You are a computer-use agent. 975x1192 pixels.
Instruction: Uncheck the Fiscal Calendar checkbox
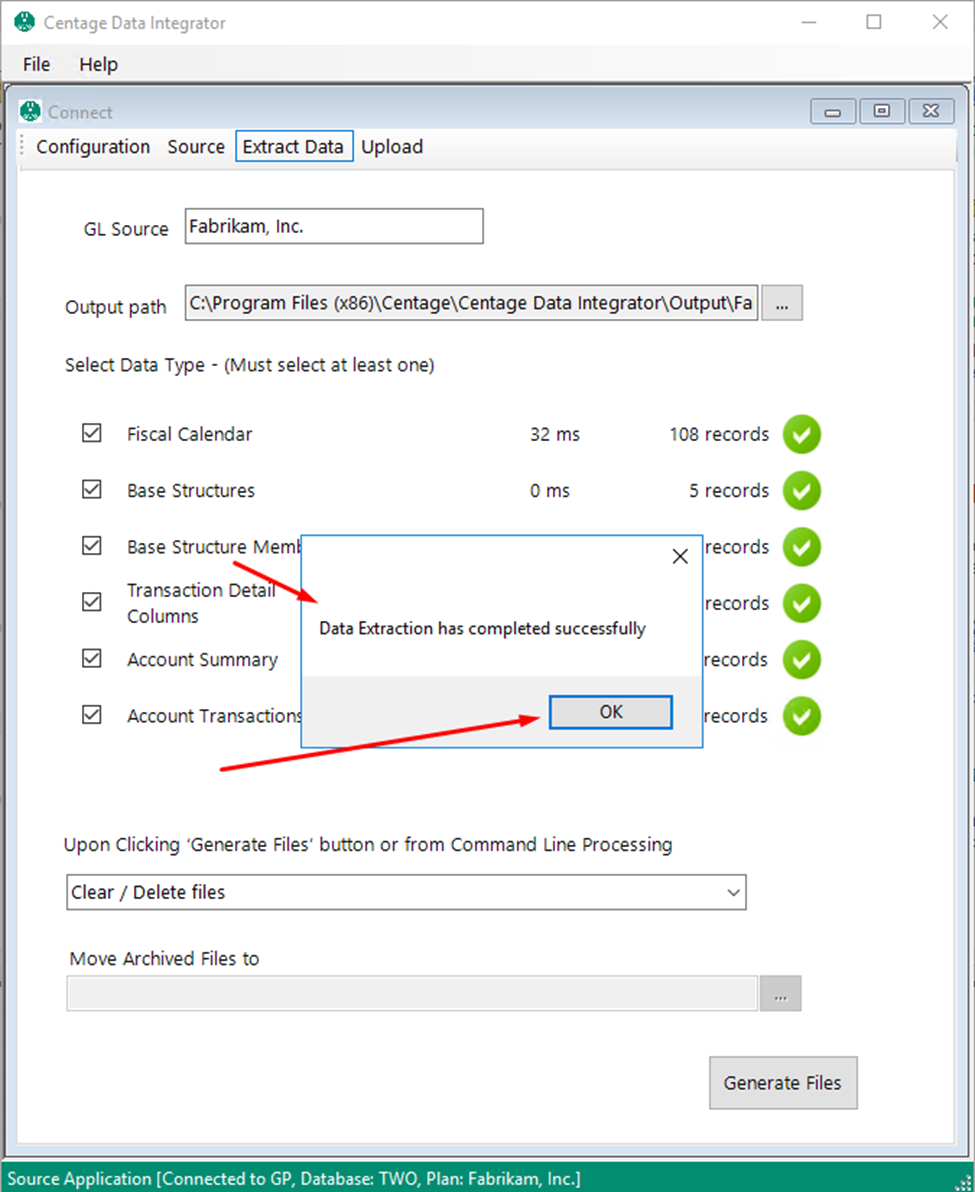tap(92, 433)
